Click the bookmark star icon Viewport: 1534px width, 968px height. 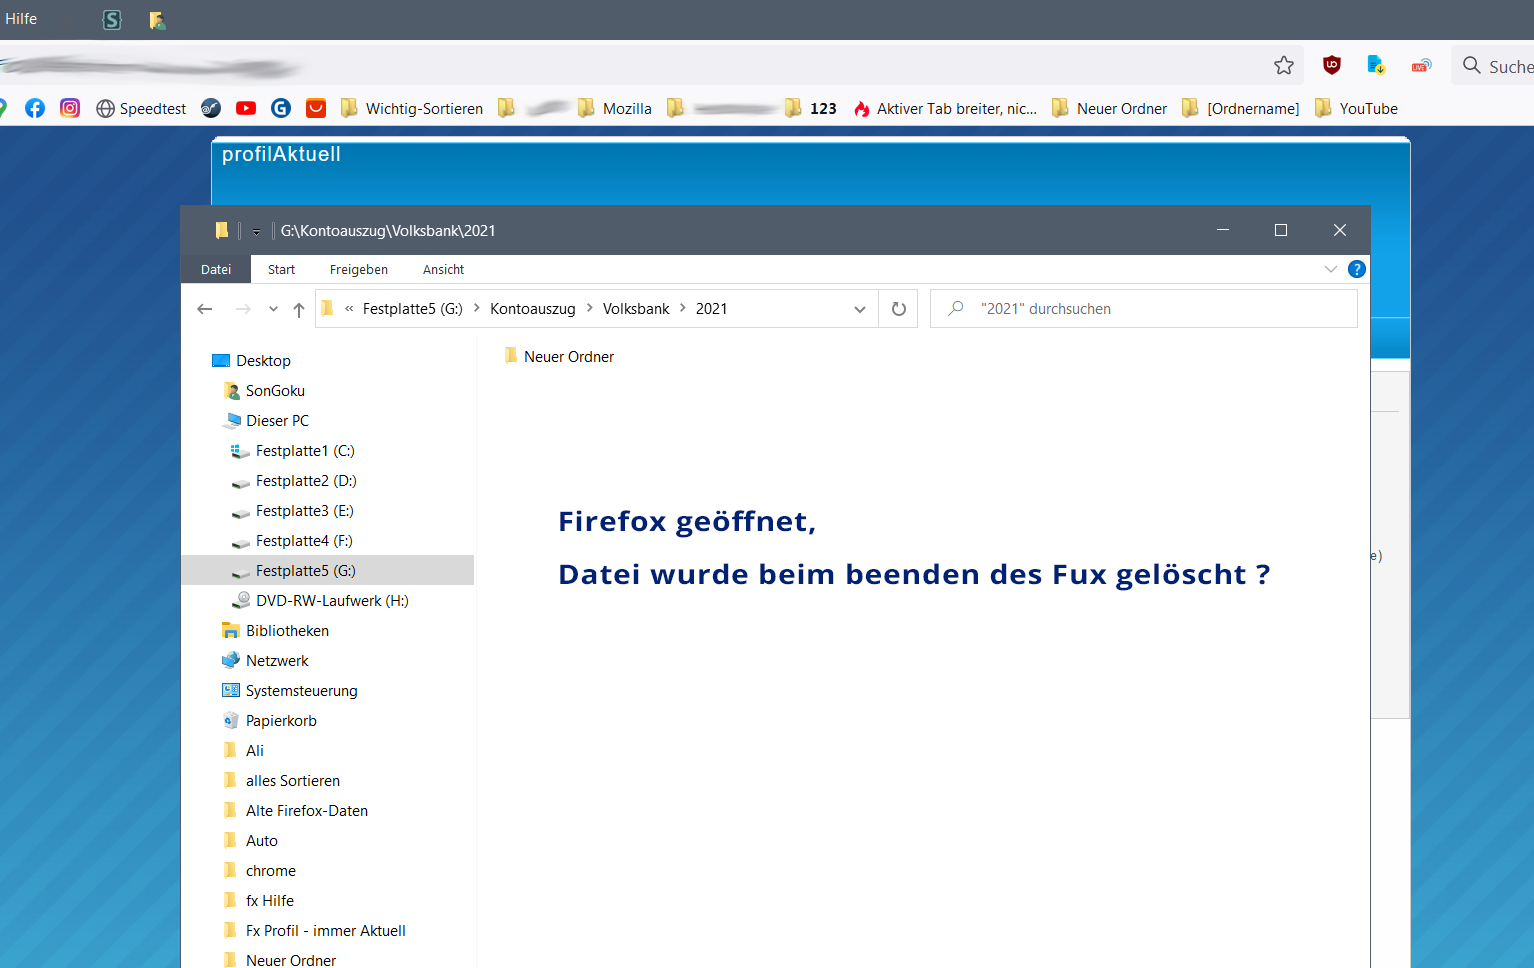point(1284,66)
